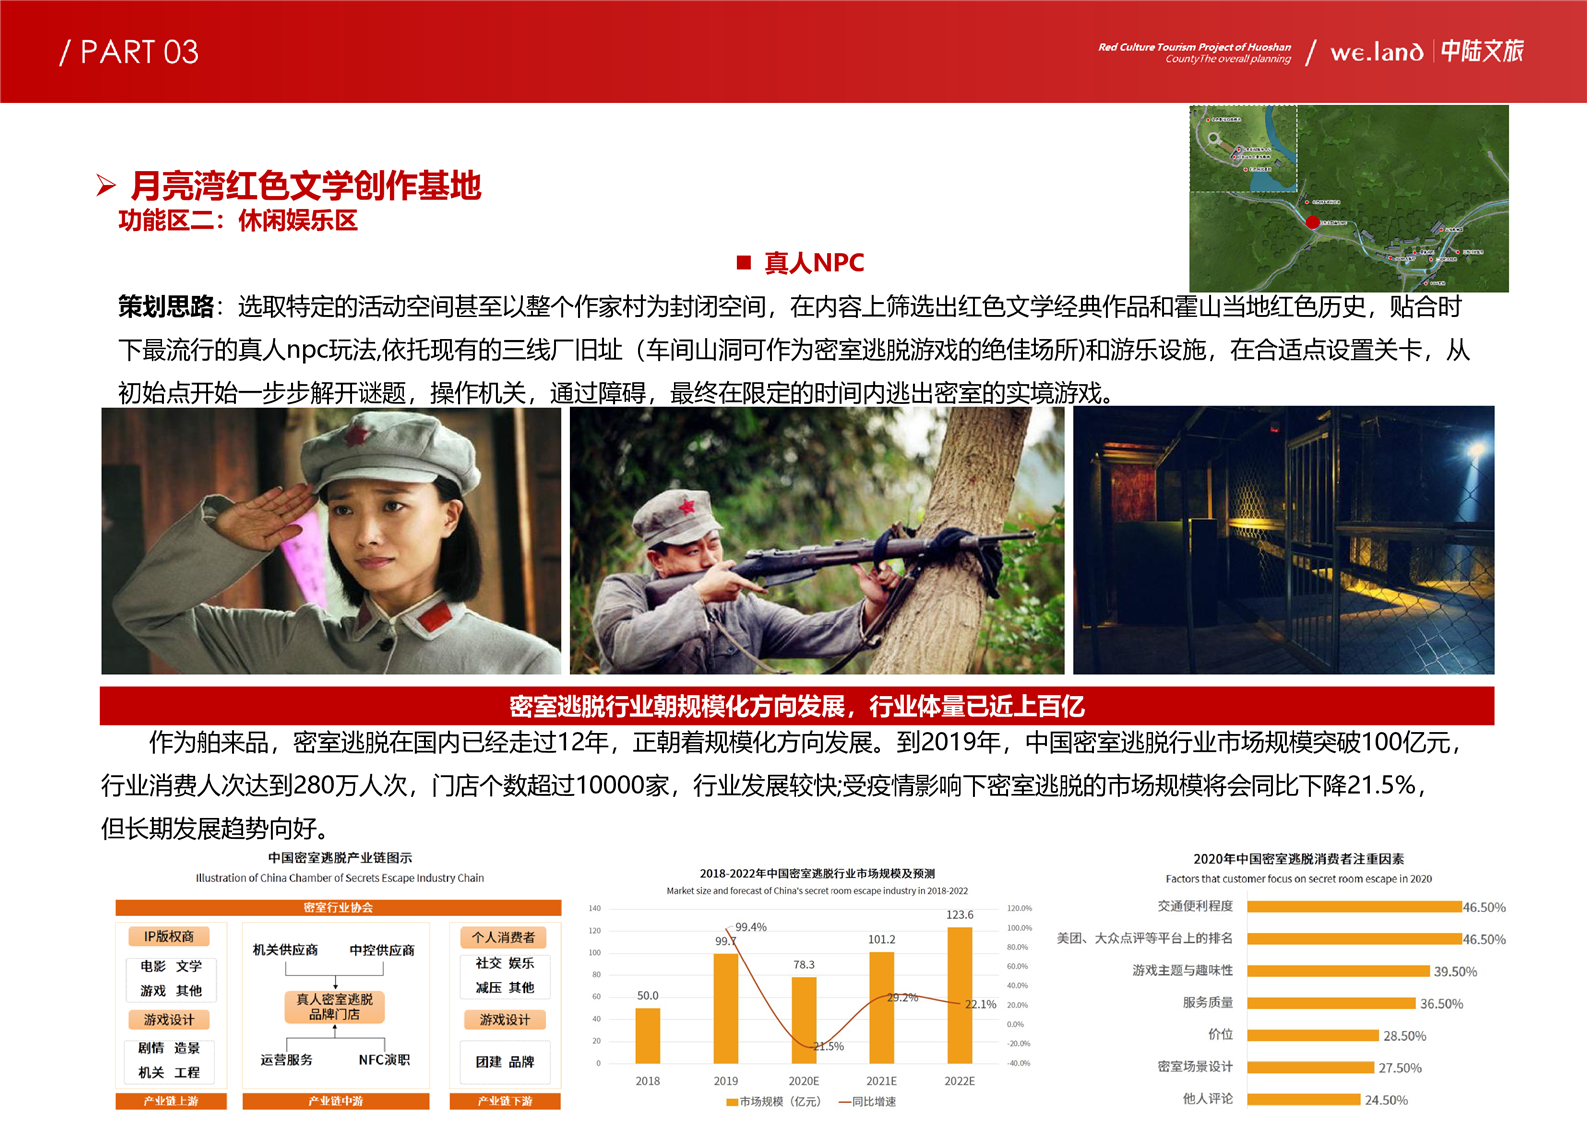Viewport: 1587px width, 1122px height.
Task: Click the 2020E bar labeled 78.3
Action: coord(804,1020)
